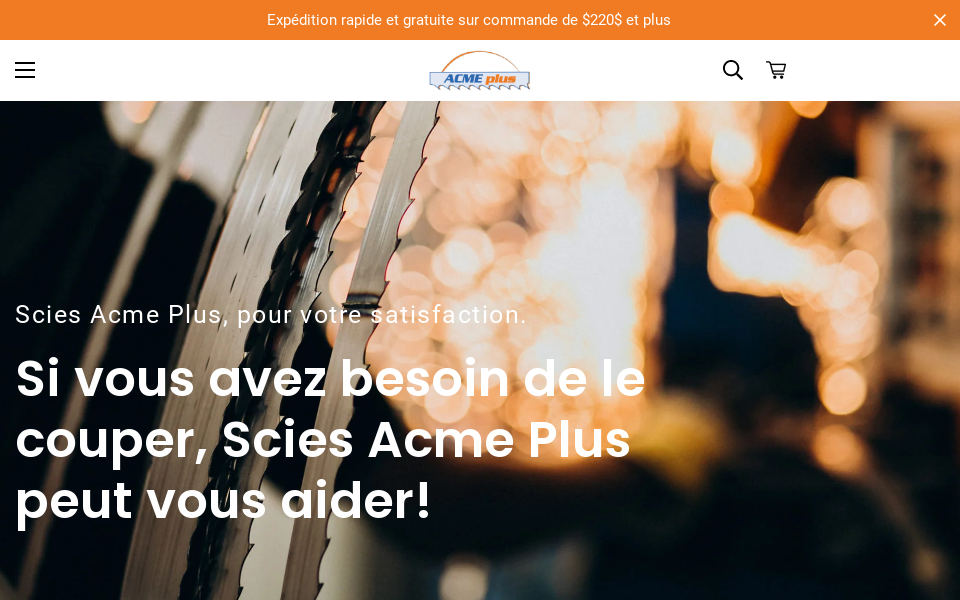960x600 pixels.
Task: Click the saw-tooth blade under the logo
Action: click(479, 88)
